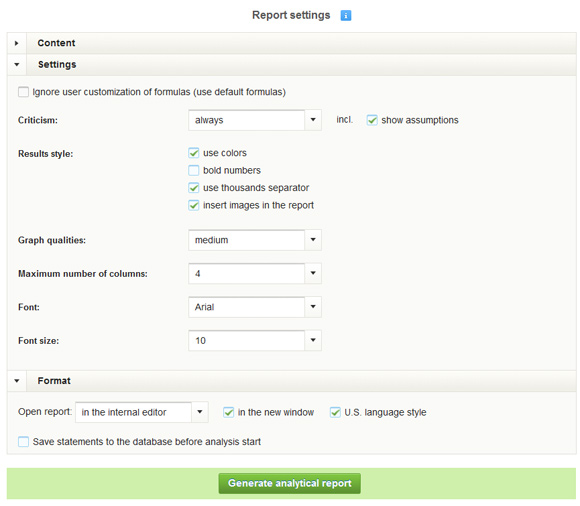The height and width of the screenshot is (506, 580).
Task: Uncheck use thousands separator option
Action: [x=193, y=188]
